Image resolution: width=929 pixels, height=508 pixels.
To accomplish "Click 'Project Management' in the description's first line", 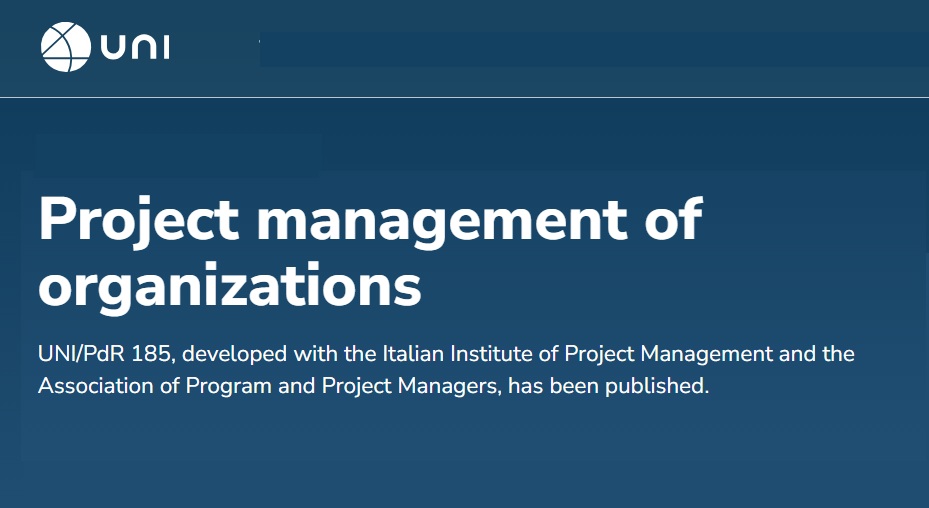I will point(668,354).
